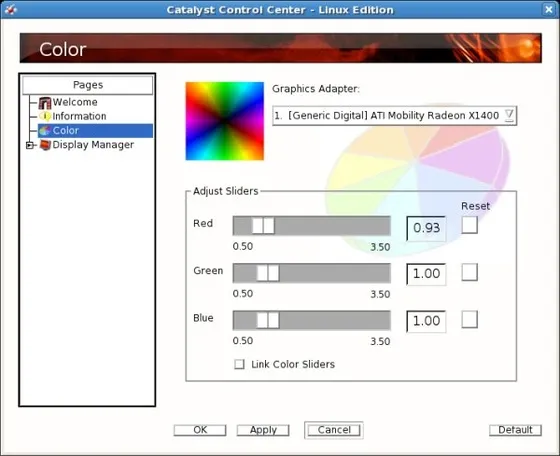The height and width of the screenshot is (456, 560).
Task: Enable the Link Color Sliders checkbox
Action: 239,364
